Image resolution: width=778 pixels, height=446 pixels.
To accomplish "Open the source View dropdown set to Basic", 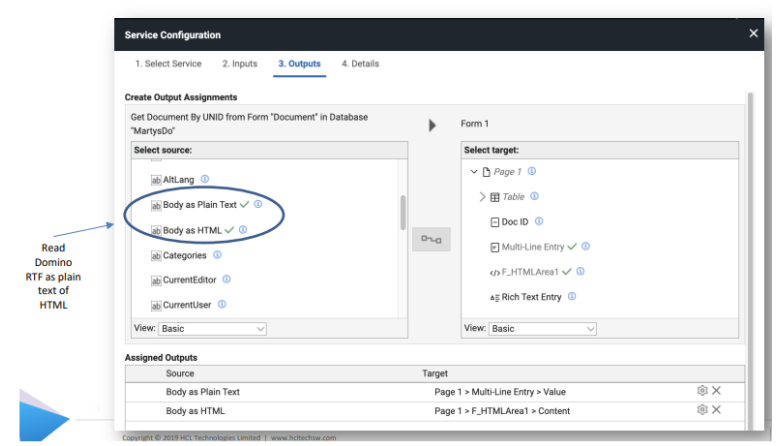I will 212,328.
